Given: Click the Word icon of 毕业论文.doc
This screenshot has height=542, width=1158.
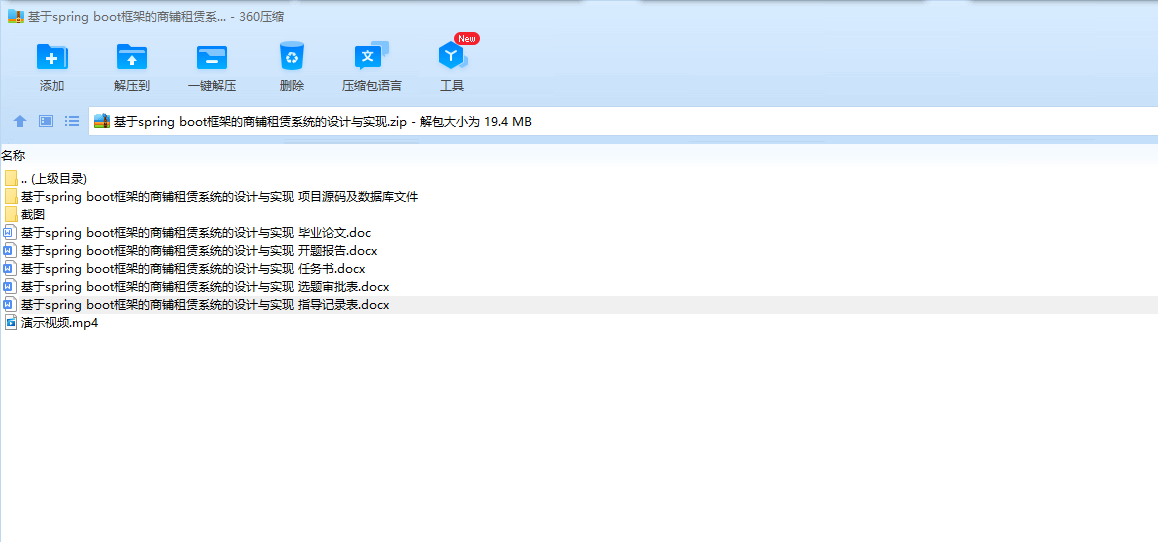Looking at the screenshot, I should point(10,233).
